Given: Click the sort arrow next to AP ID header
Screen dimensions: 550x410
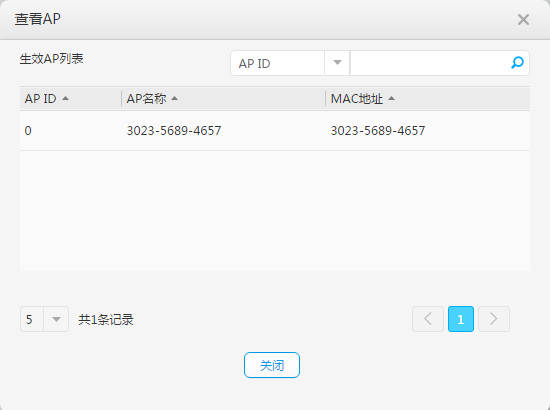Looking at the screenshot, I should coord(65,99).
